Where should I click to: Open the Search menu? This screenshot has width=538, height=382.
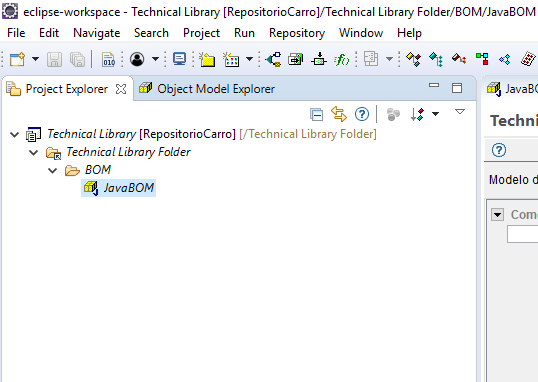click(151, 33)
